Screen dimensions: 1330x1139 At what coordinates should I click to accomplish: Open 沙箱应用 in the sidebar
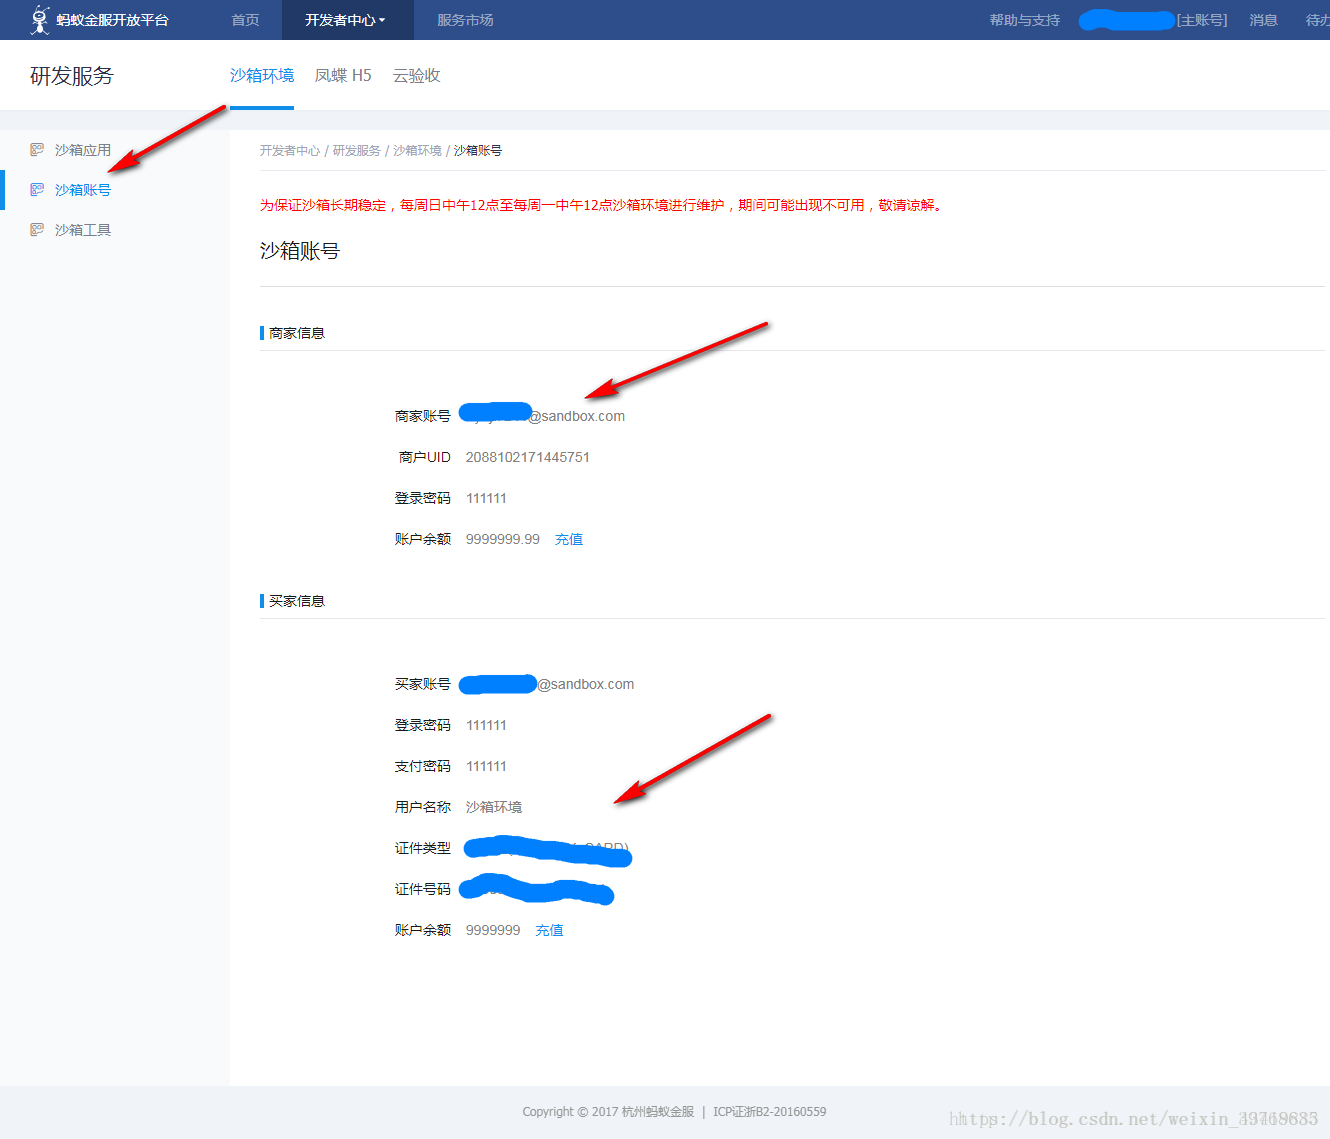(x=83, y=150)
